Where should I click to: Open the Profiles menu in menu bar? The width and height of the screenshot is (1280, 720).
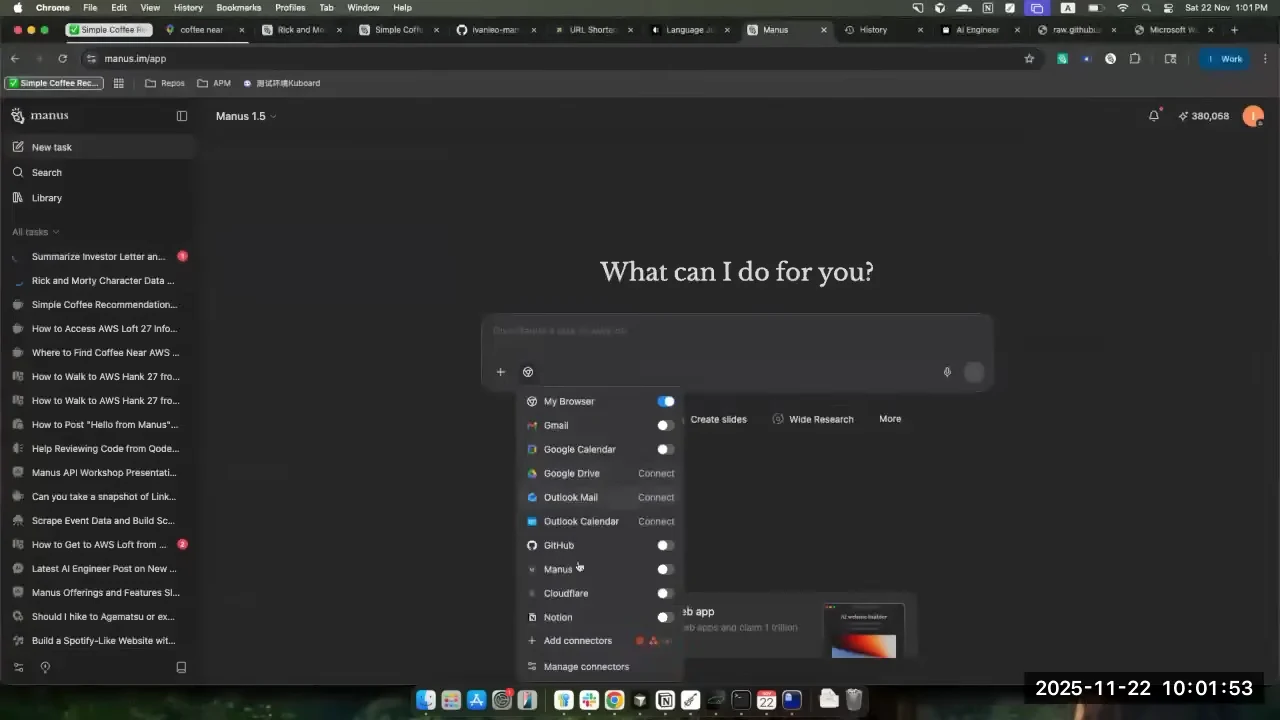(290, 7)
